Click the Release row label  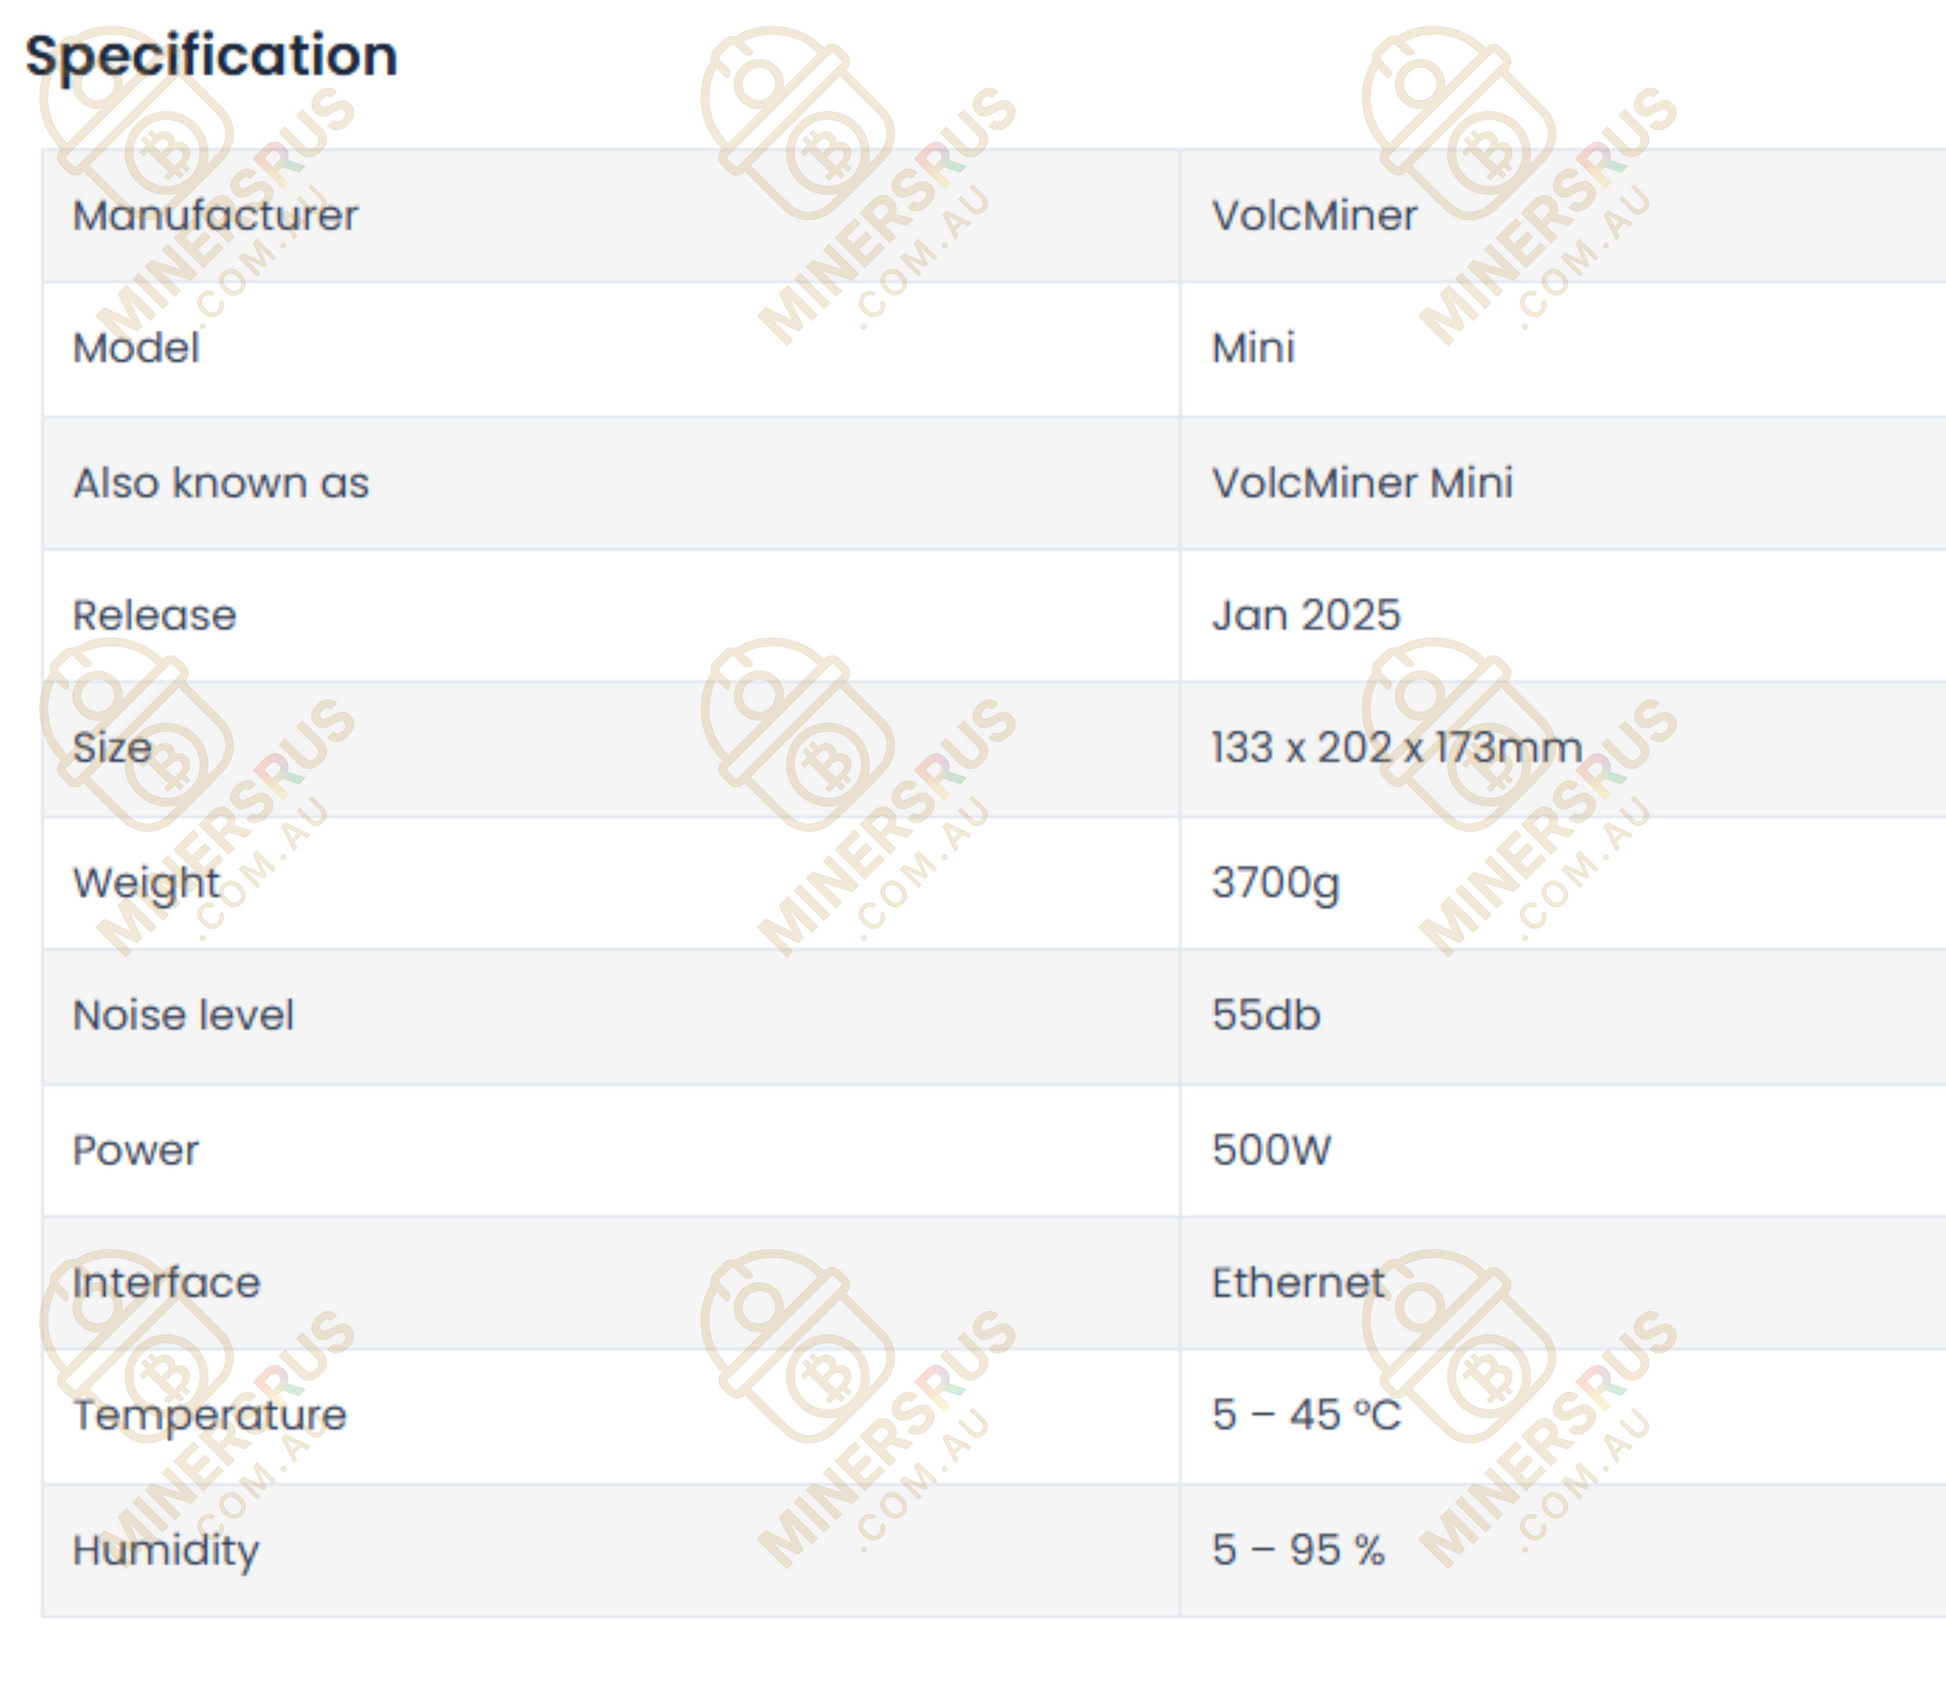pos(154,616)
